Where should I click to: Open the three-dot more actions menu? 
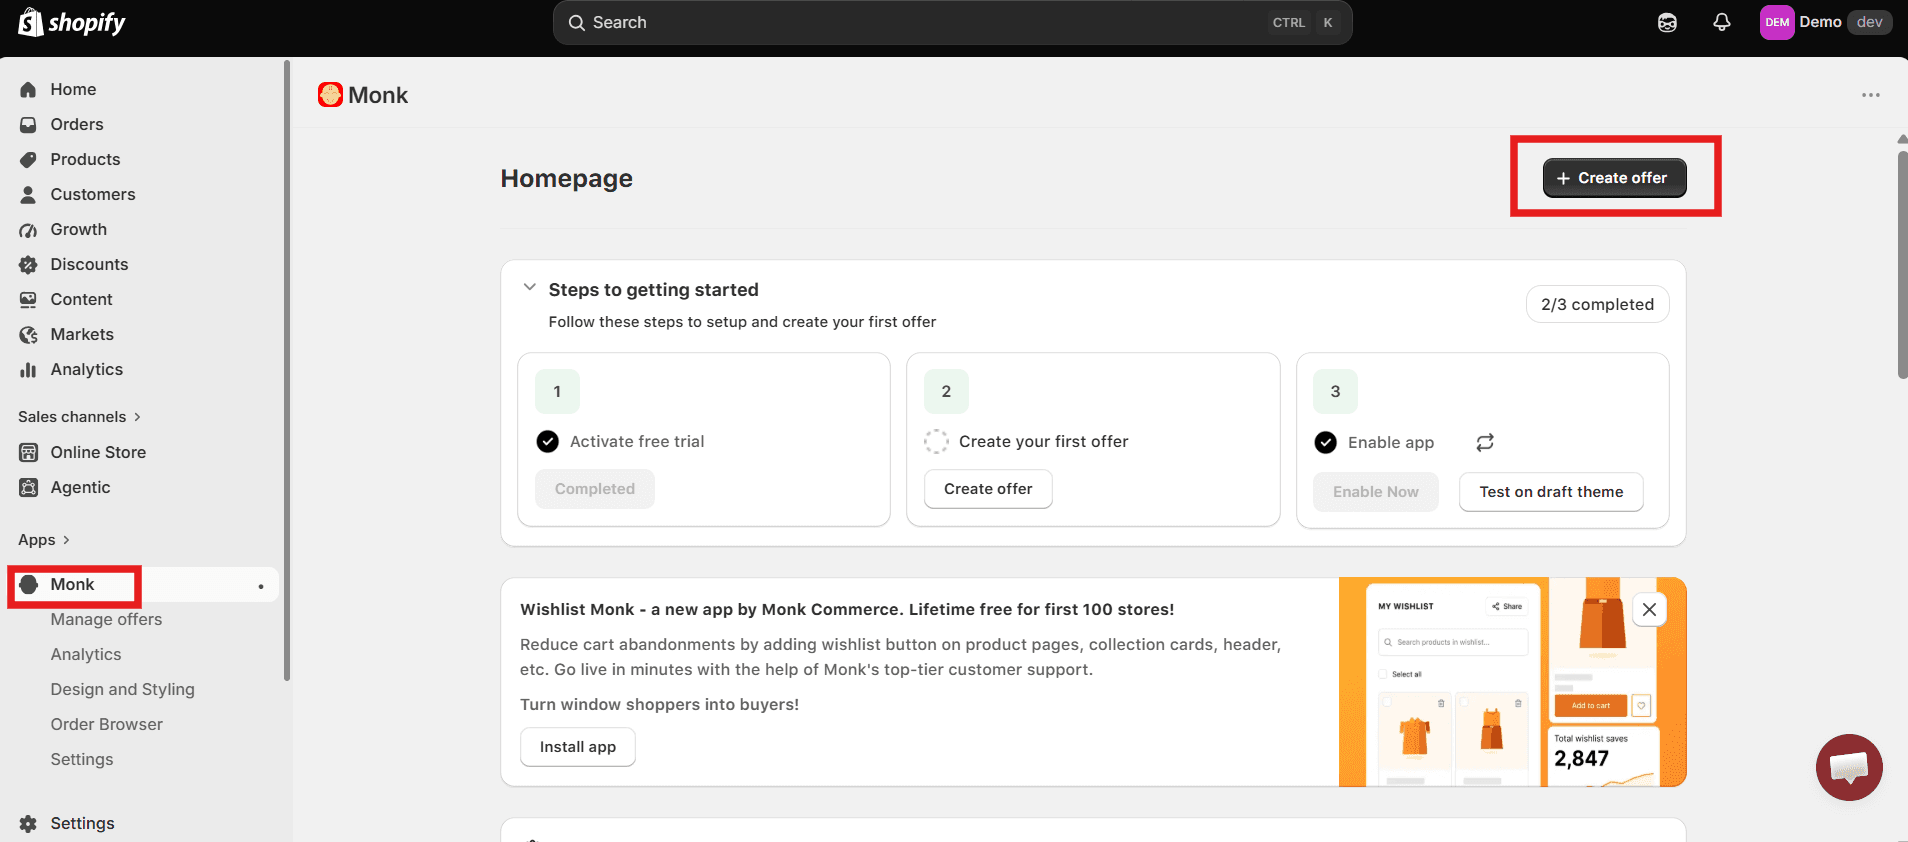coord(1871,95)
